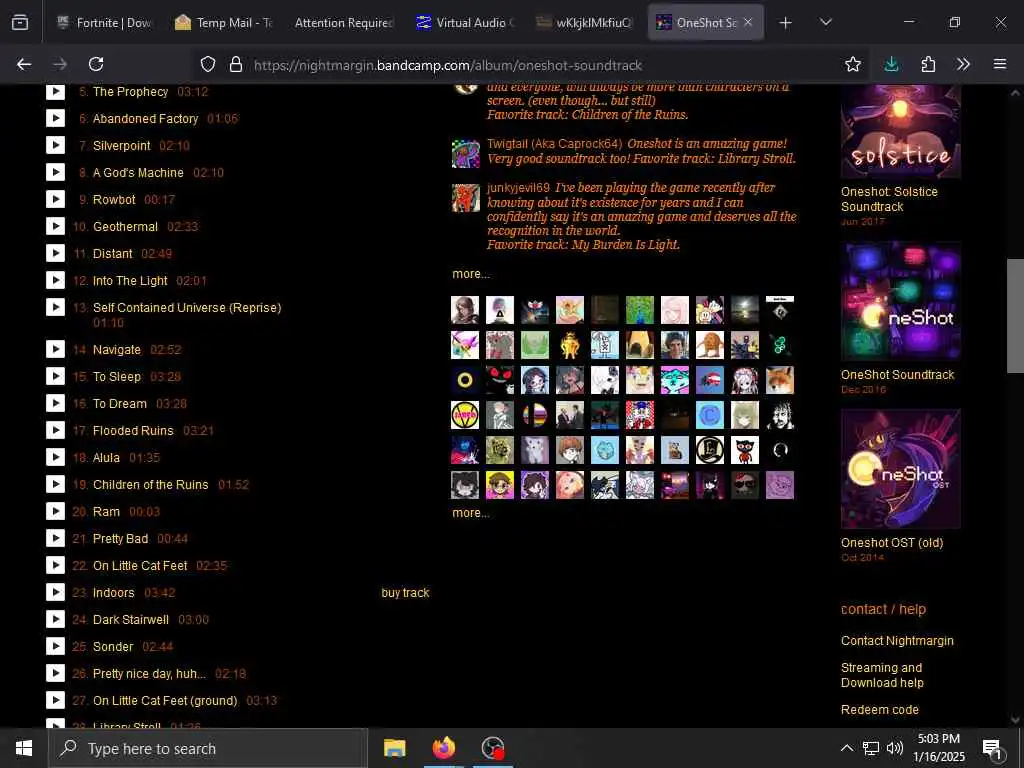This screenshot has width=1024, height=768.
Task: Open the browser extensions menu
Action: pyautogui.click(x=928, y=64)
